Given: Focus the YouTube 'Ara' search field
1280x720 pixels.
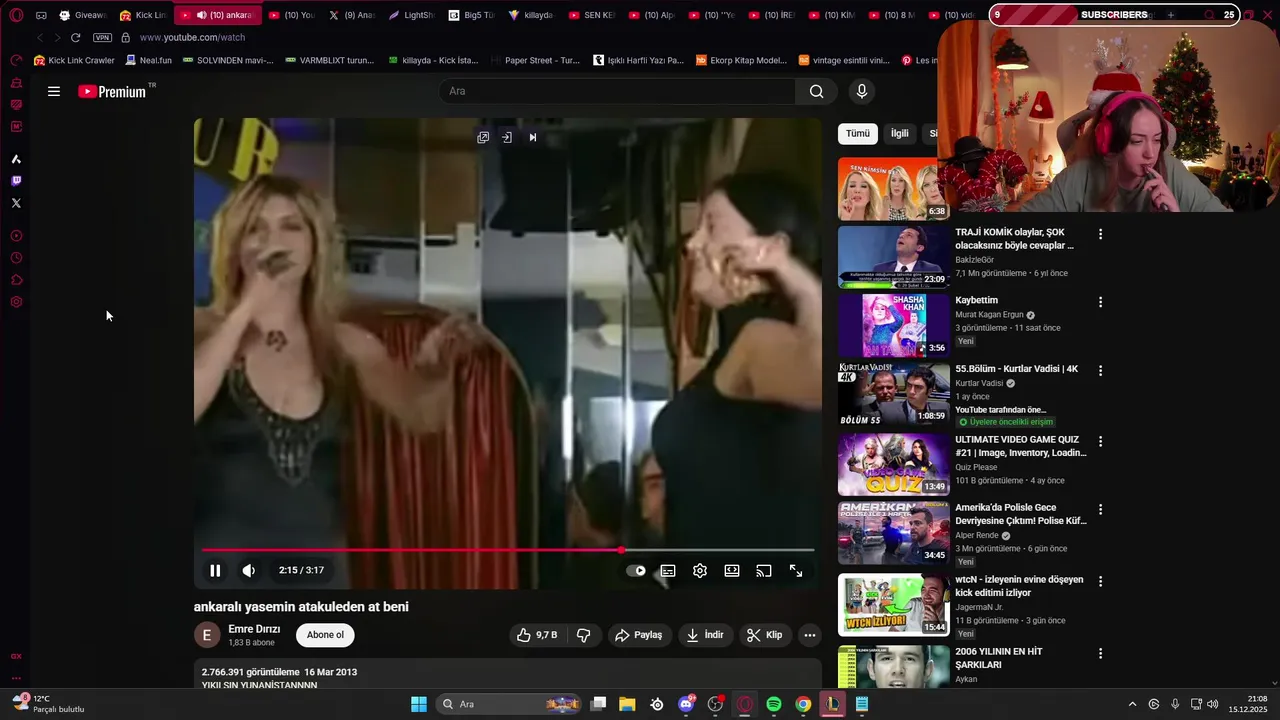Looking at the screenshot, I should 617,91.
